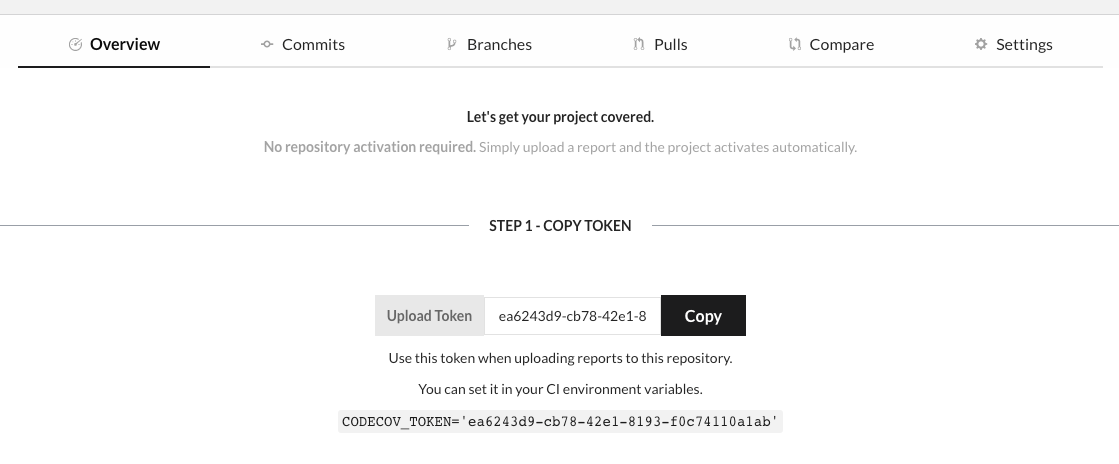Switch to the Commits tab label
Screen dimensions: 1119x464
click(x=313, y=44)
